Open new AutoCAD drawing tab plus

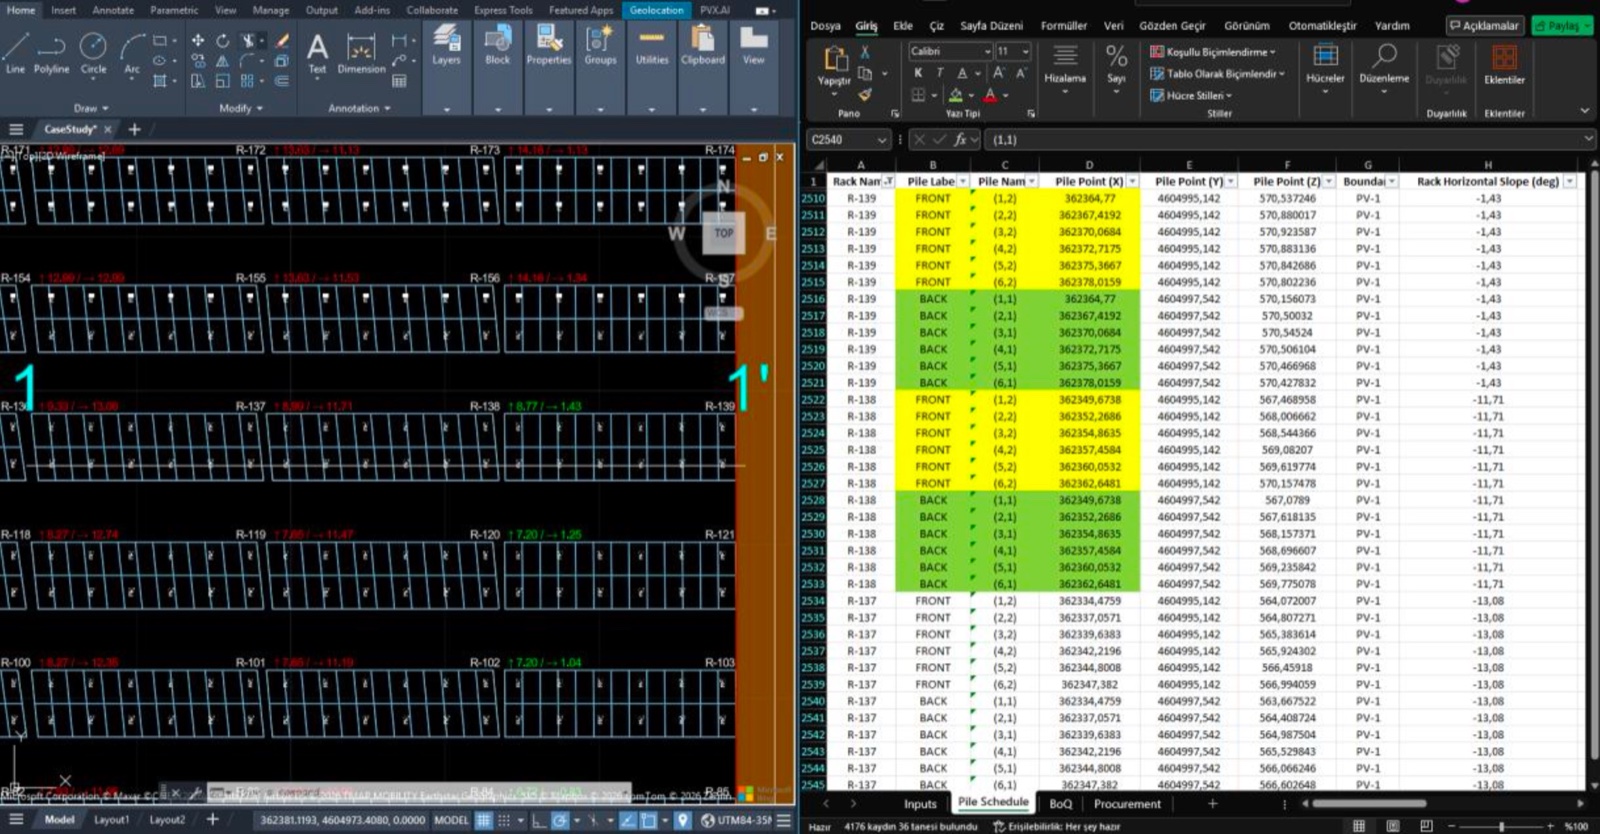(x=134, y=129)
